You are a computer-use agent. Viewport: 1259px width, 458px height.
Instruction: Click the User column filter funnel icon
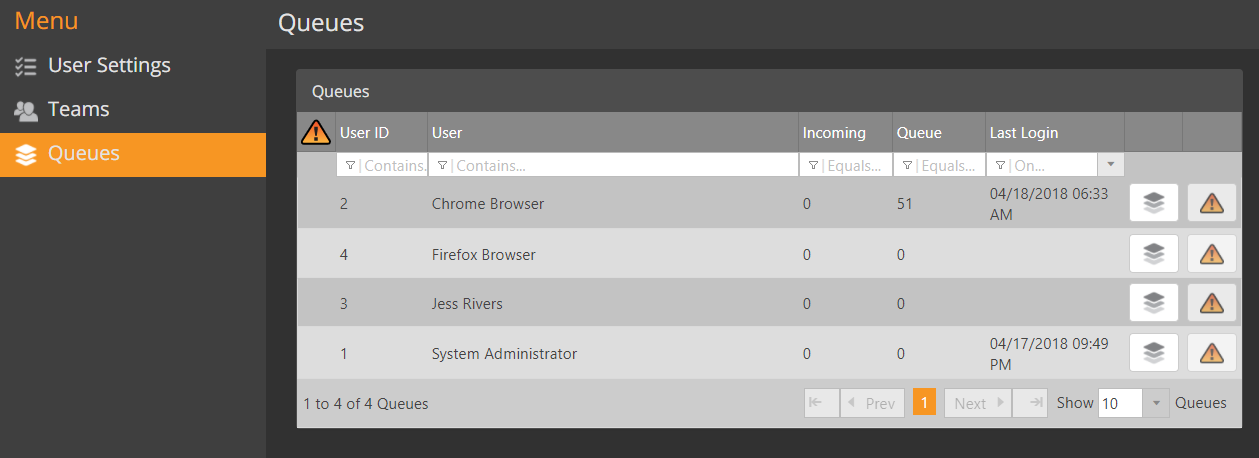coord(442,165)
